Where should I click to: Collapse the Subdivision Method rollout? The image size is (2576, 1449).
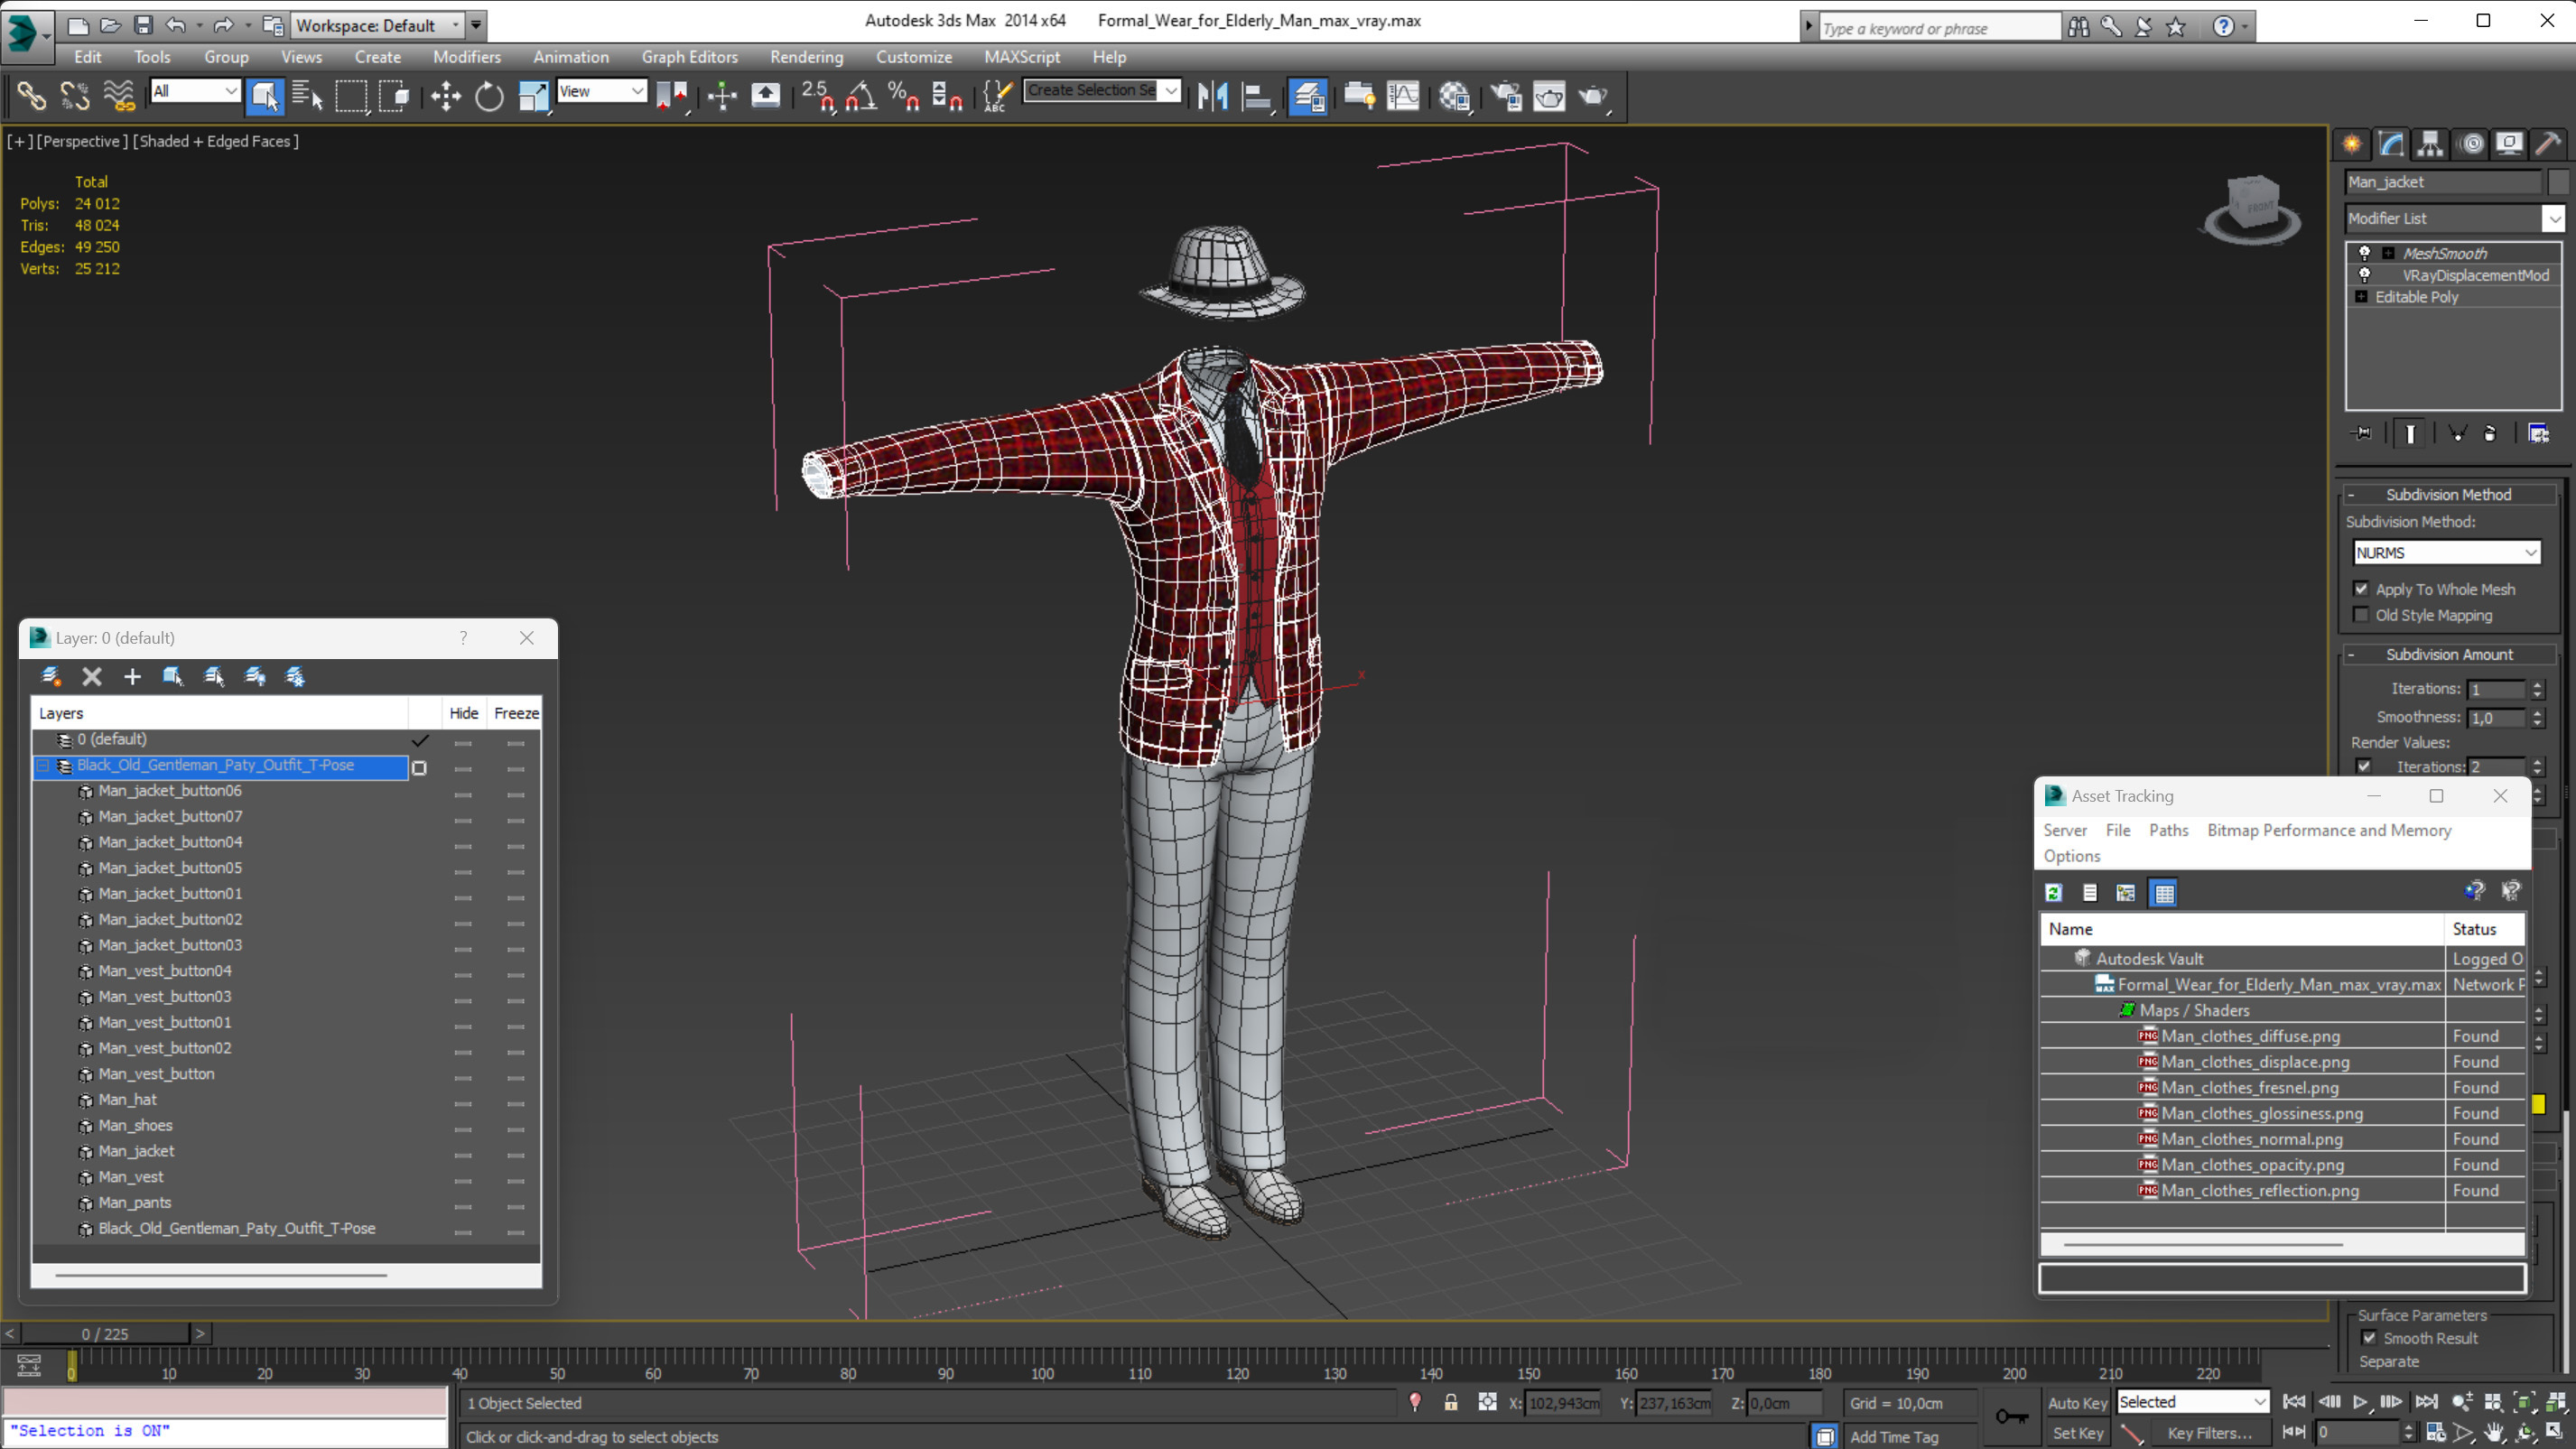click(2449, 495)
